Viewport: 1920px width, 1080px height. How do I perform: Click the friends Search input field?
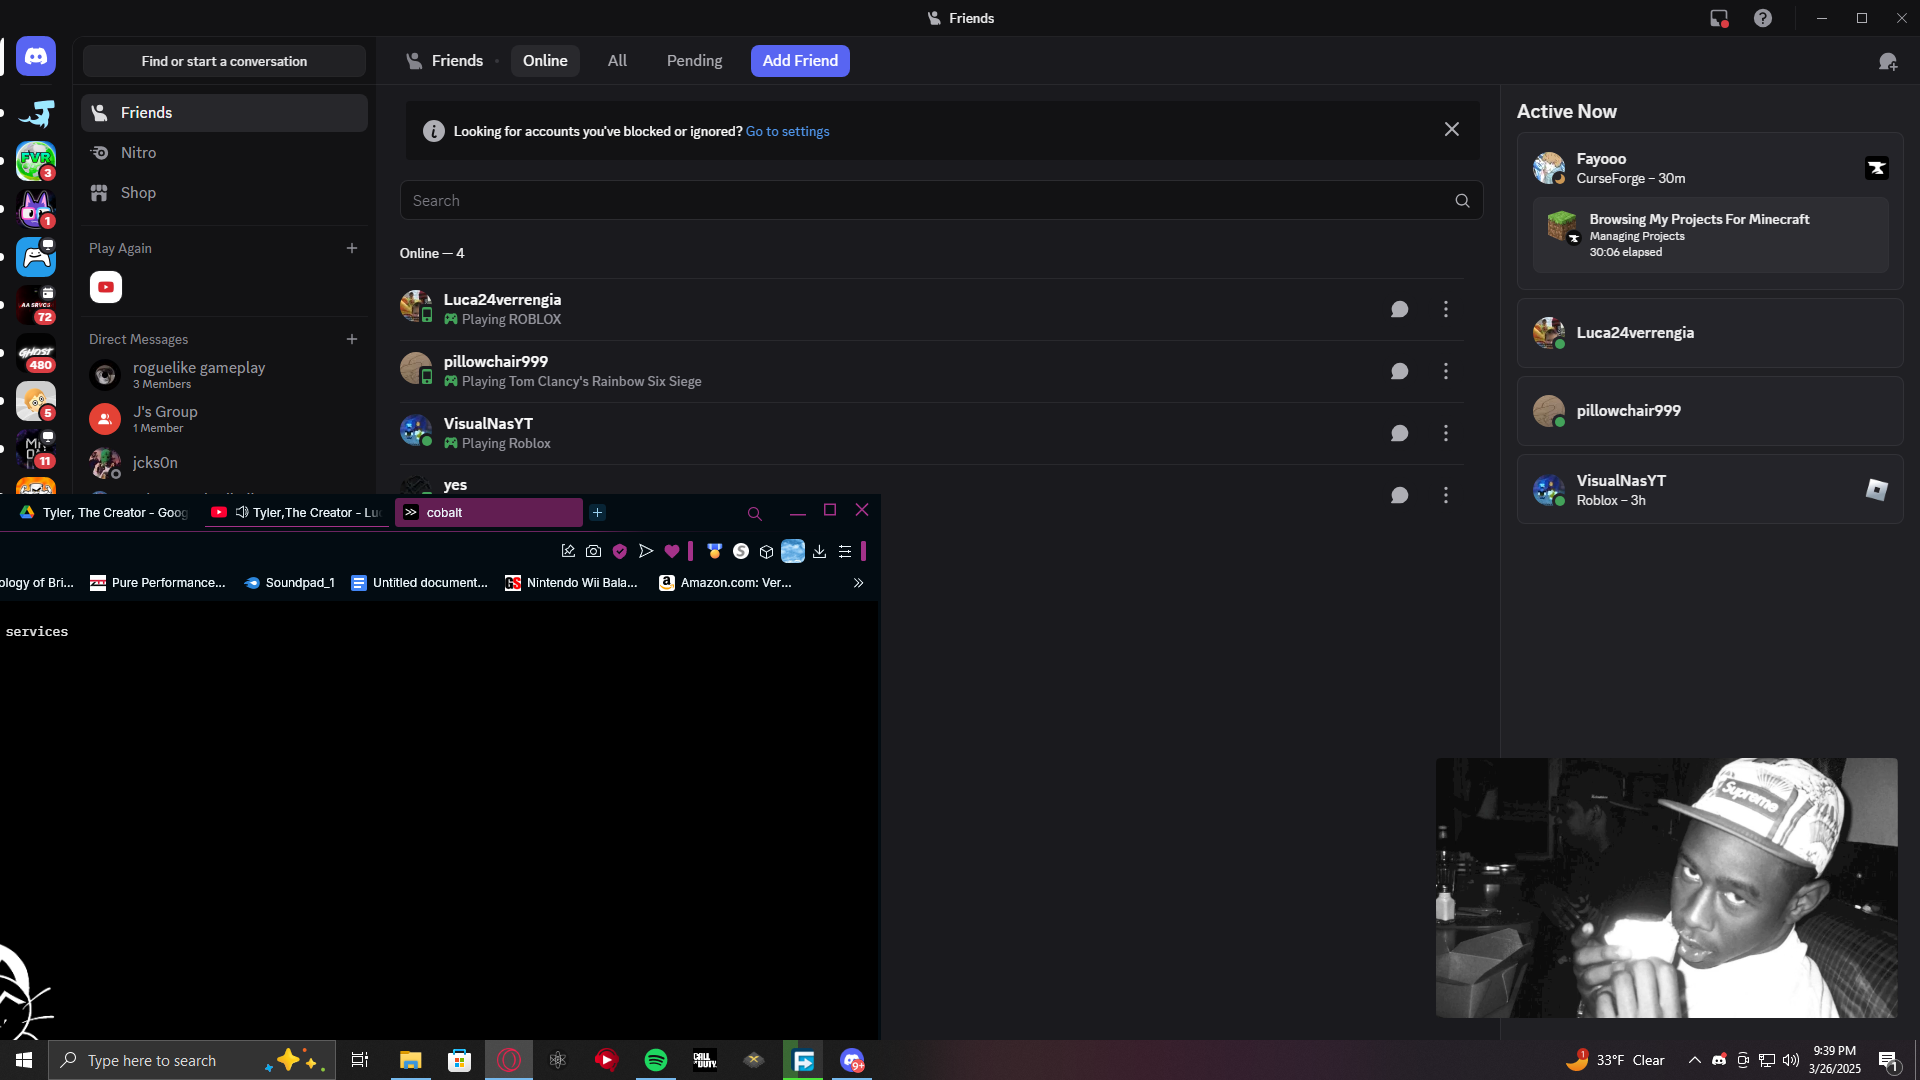click(930, 201)
